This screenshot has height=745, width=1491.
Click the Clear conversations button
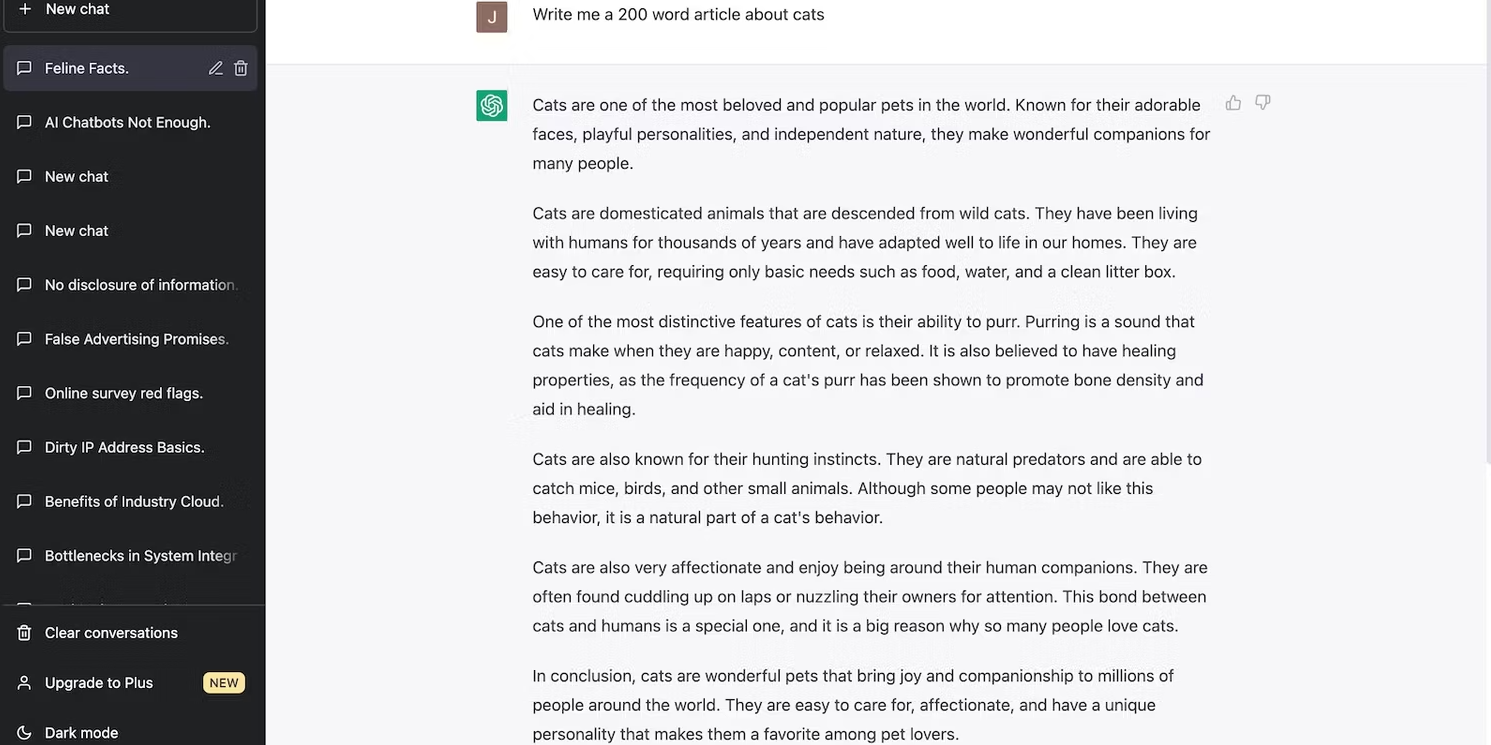tap(130, 633)
